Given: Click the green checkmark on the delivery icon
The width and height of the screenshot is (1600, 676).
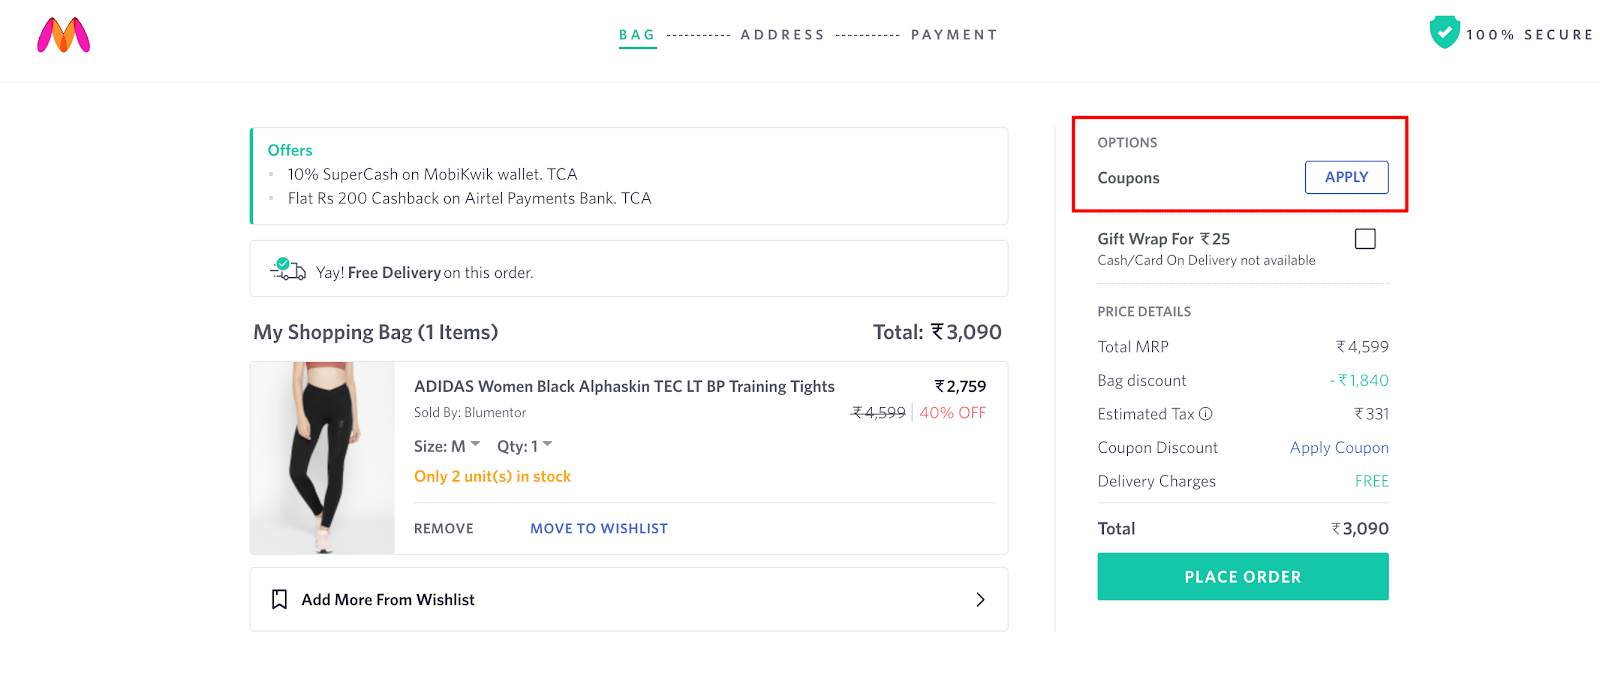Looking at the screenshot, I should (x=284, y=263).
